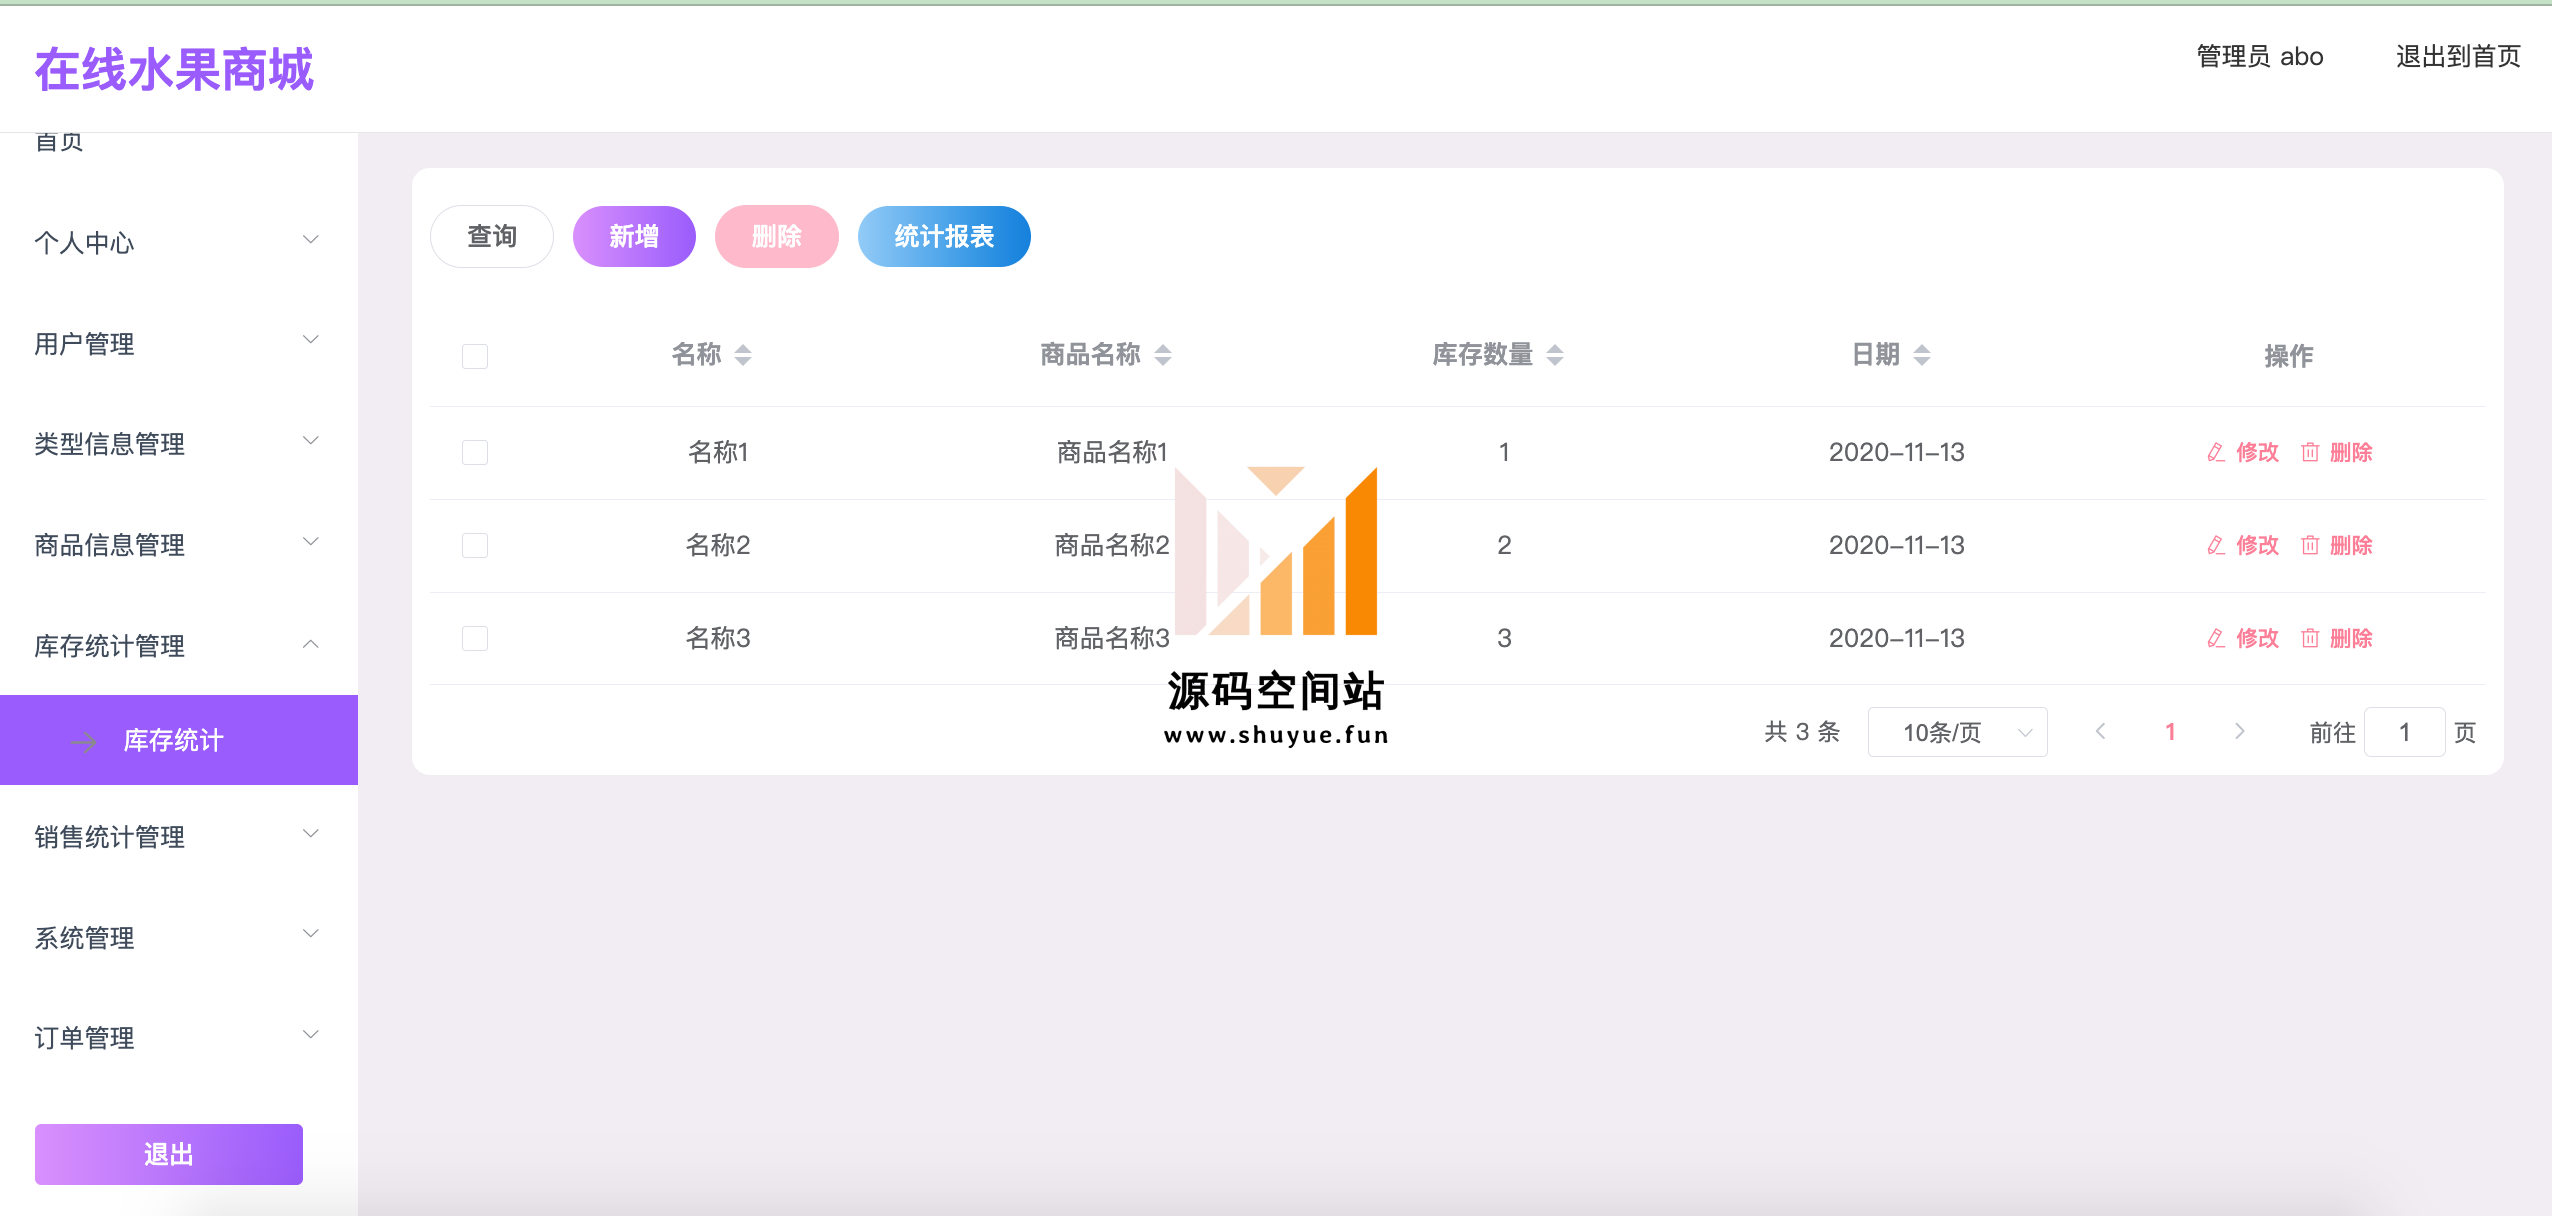The image size is (2552, 1216).
Task: Click the 删除 link for 名称2 row
Action: [x=2350, y=545]
